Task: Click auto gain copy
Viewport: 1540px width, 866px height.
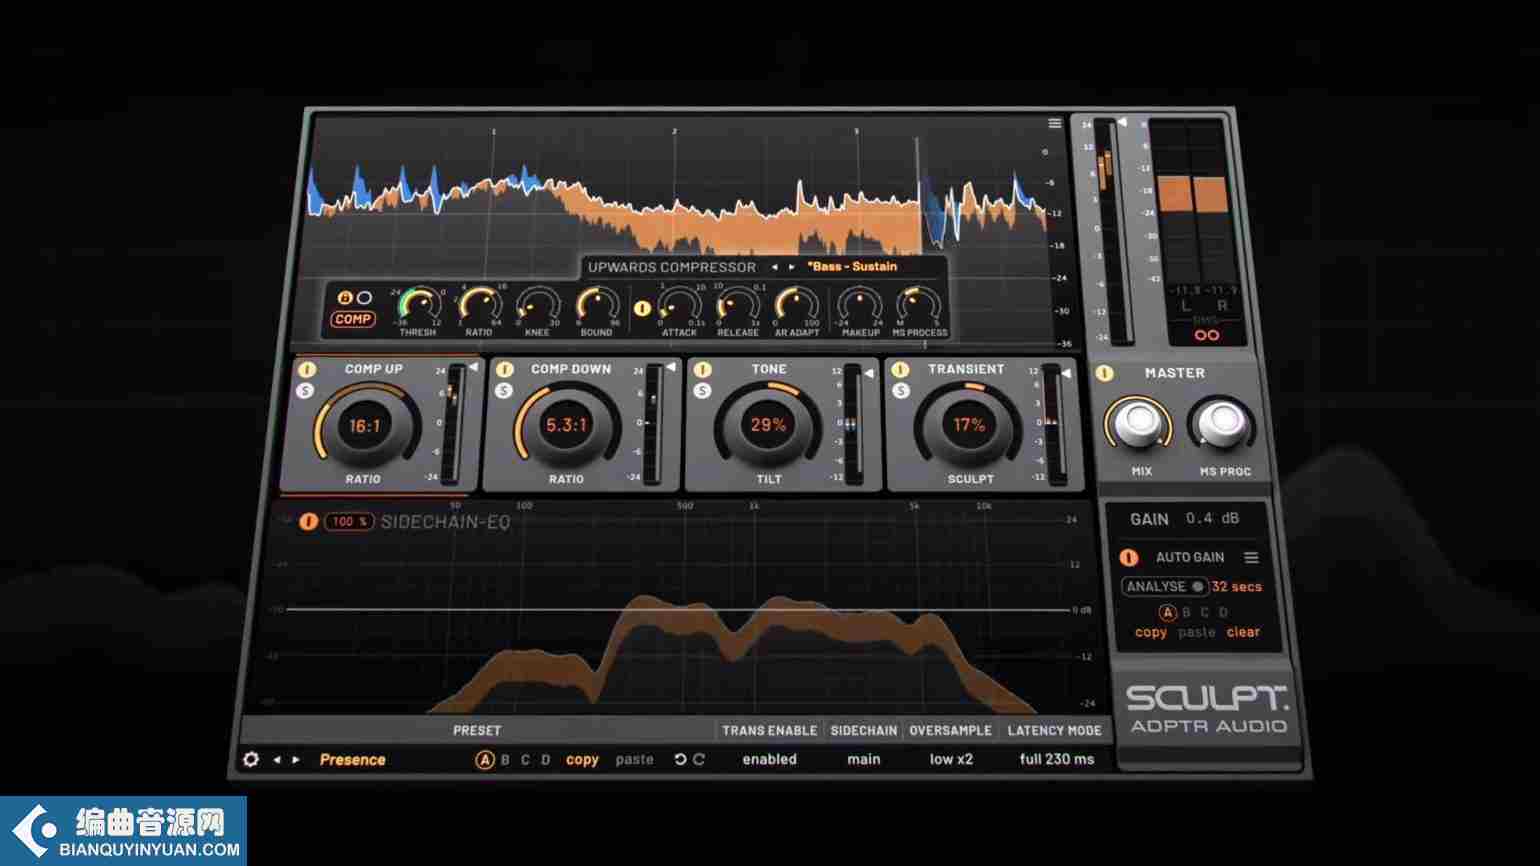Action: [1151, 632]
